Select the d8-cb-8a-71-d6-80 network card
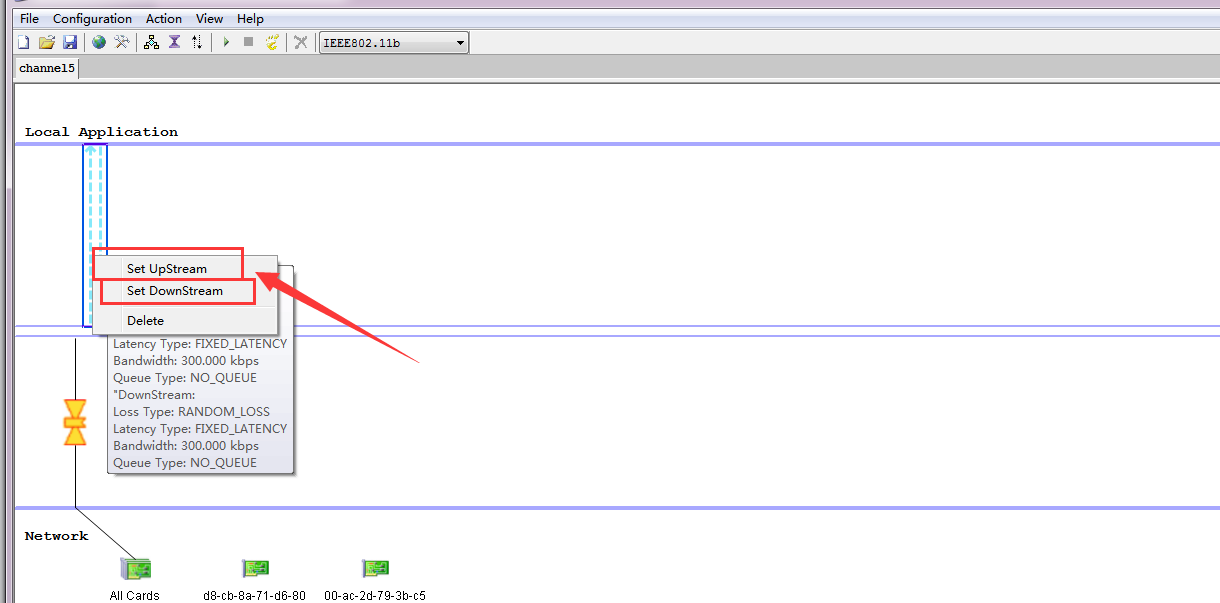This screenshot has width=1220, height=603. [x=255, y=569]
